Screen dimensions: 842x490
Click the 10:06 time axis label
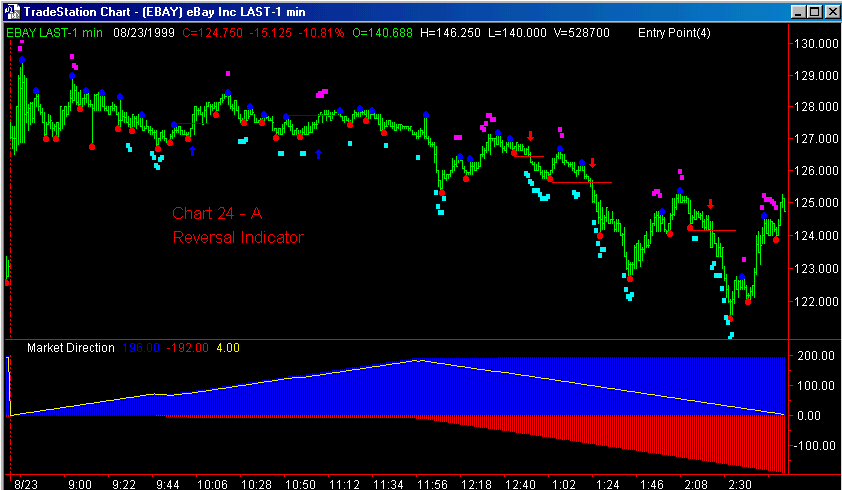click(x=212, y=484)
